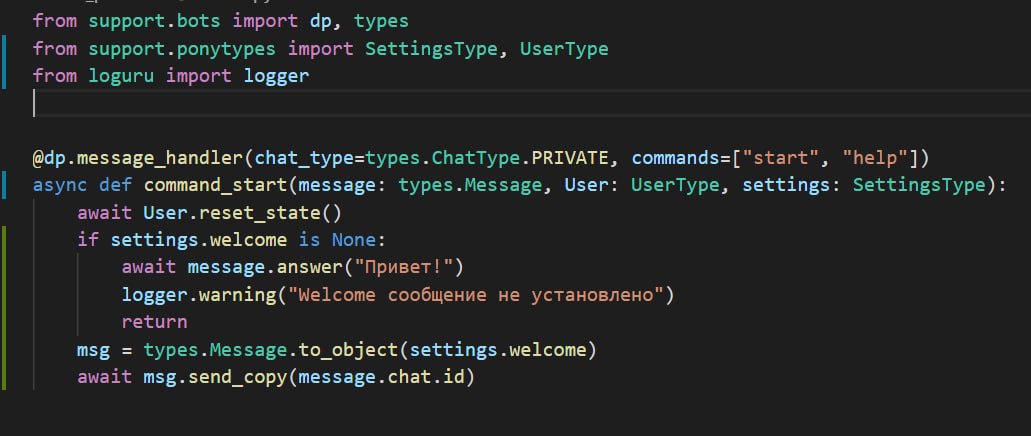
Task: Click 'SettingsType' in the ponytypes import line
Action: 431,49
